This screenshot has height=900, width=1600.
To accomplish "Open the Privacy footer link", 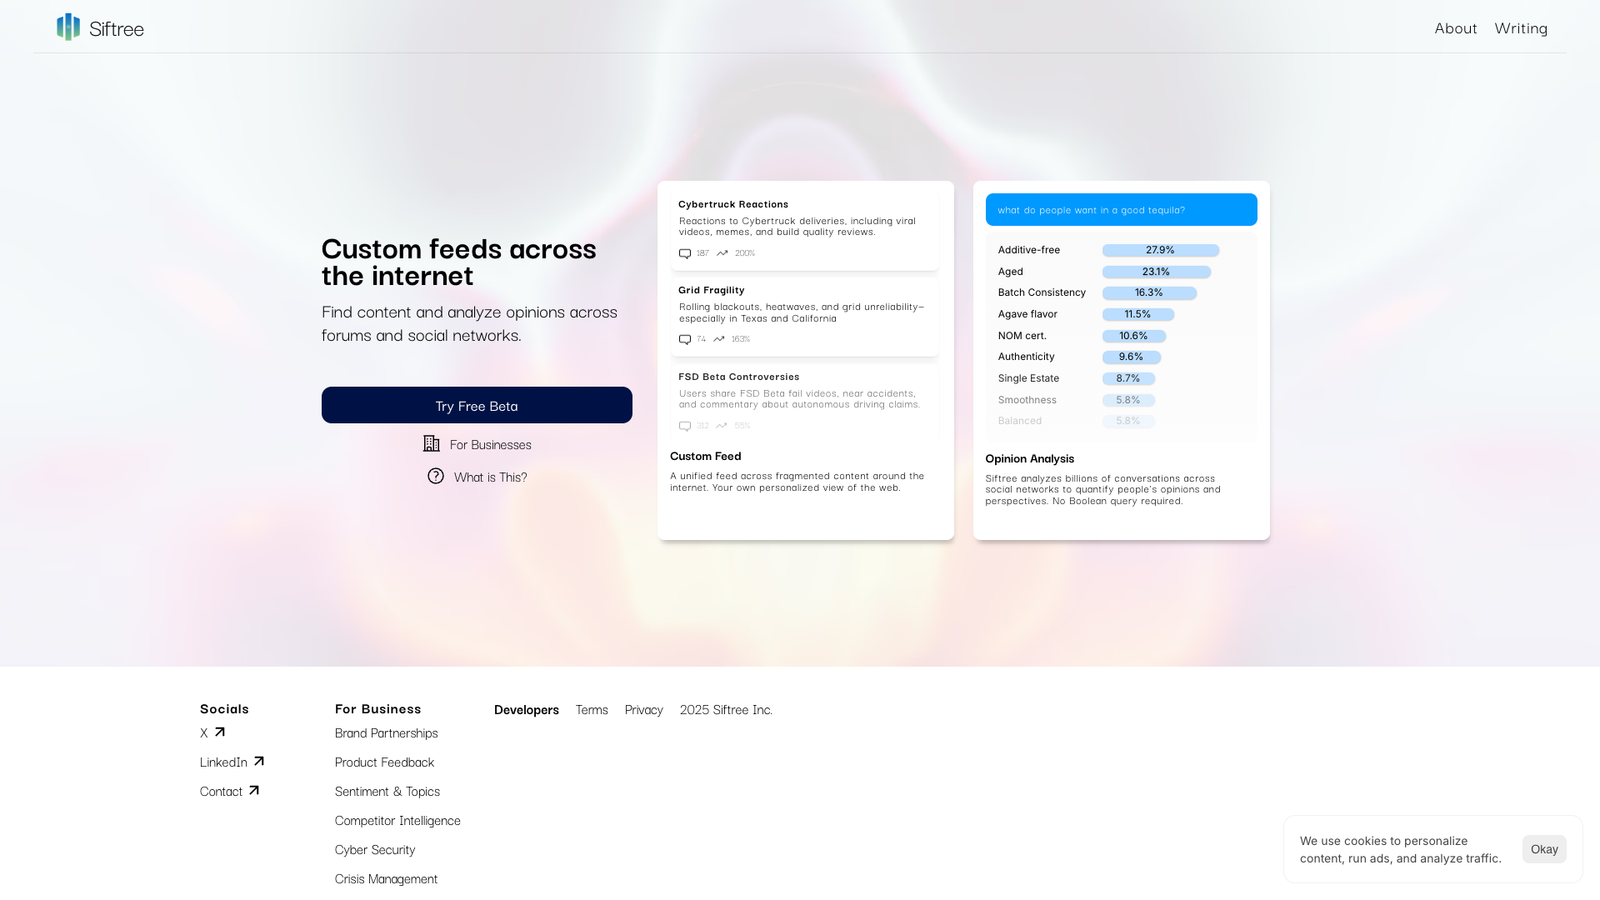I will click(x=644, y=710).
